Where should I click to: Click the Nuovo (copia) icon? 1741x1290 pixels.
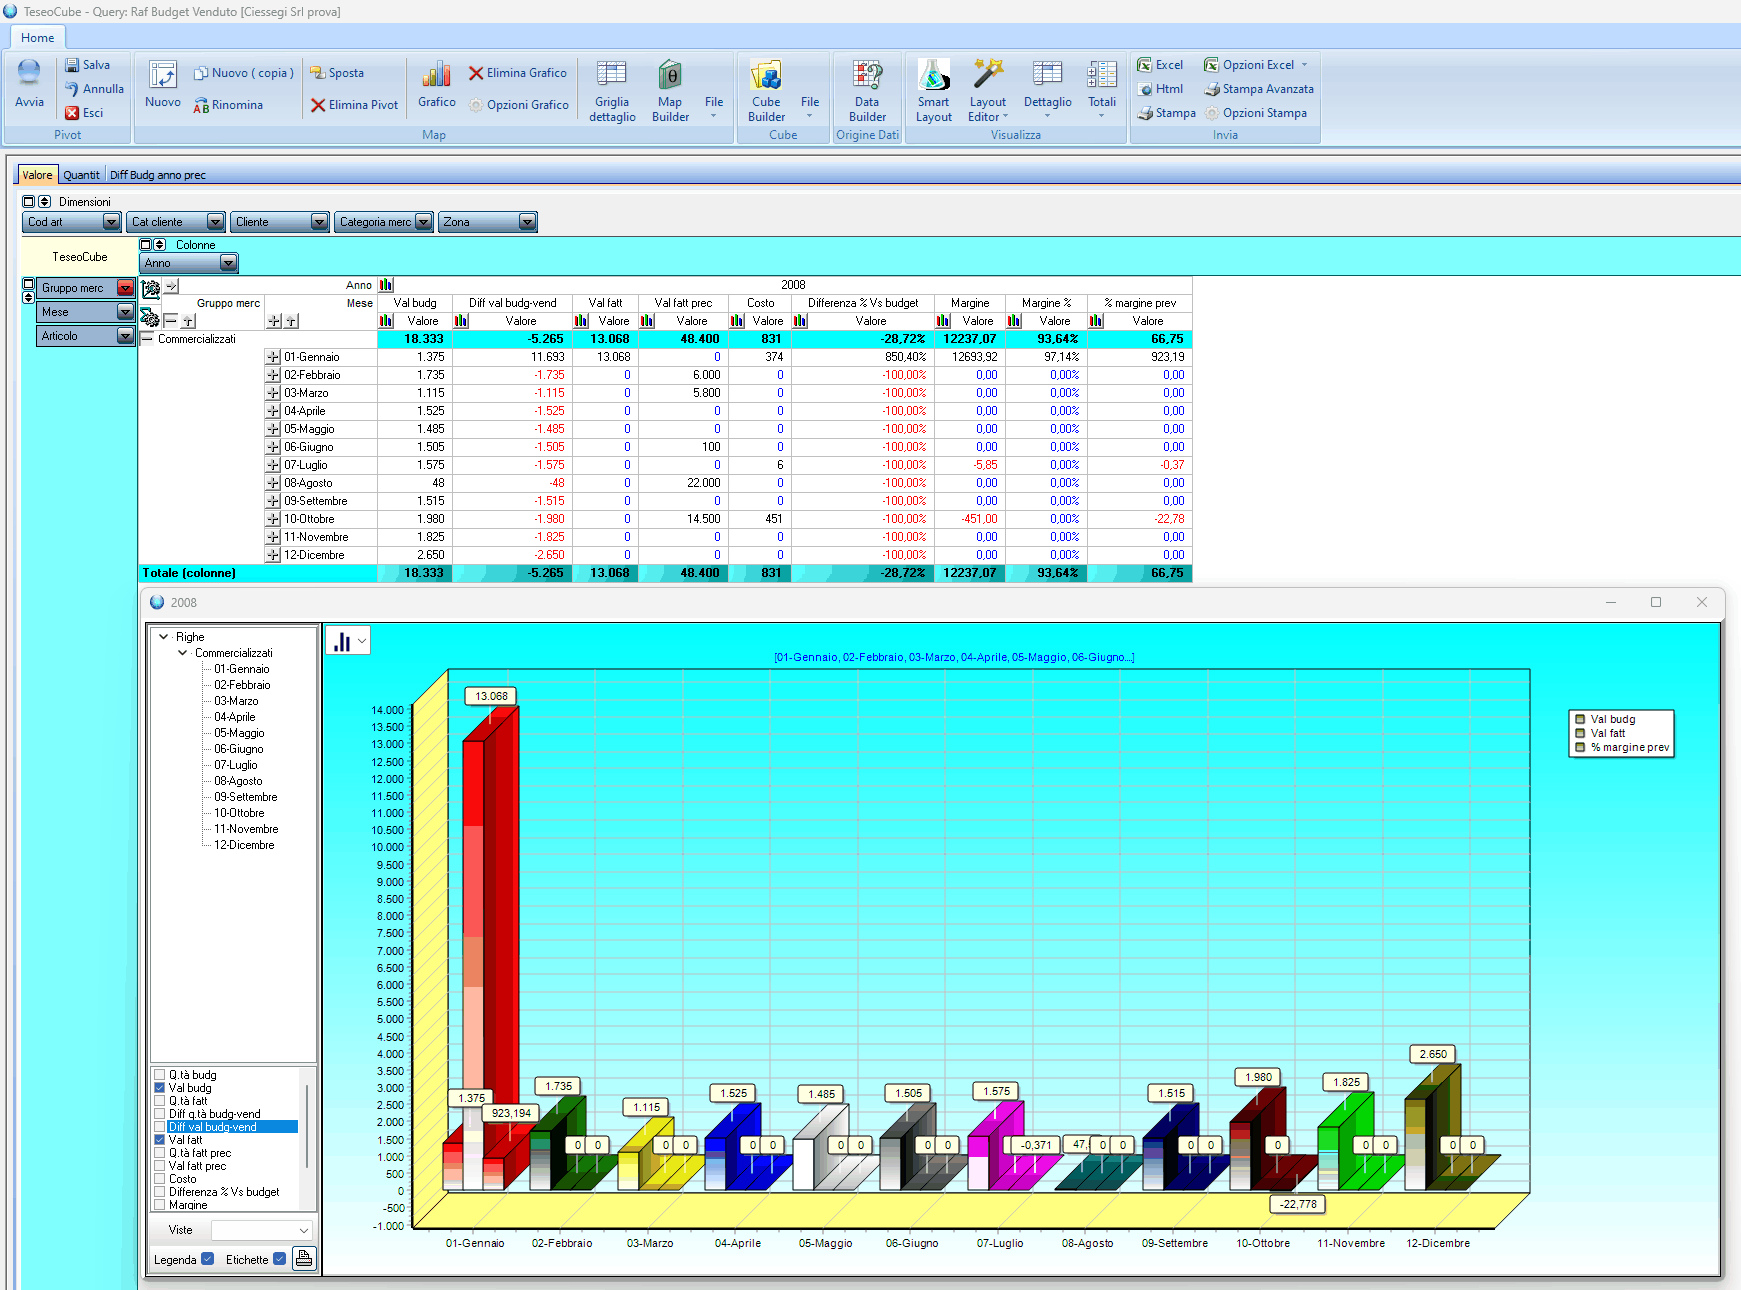[x=201, y=73]
